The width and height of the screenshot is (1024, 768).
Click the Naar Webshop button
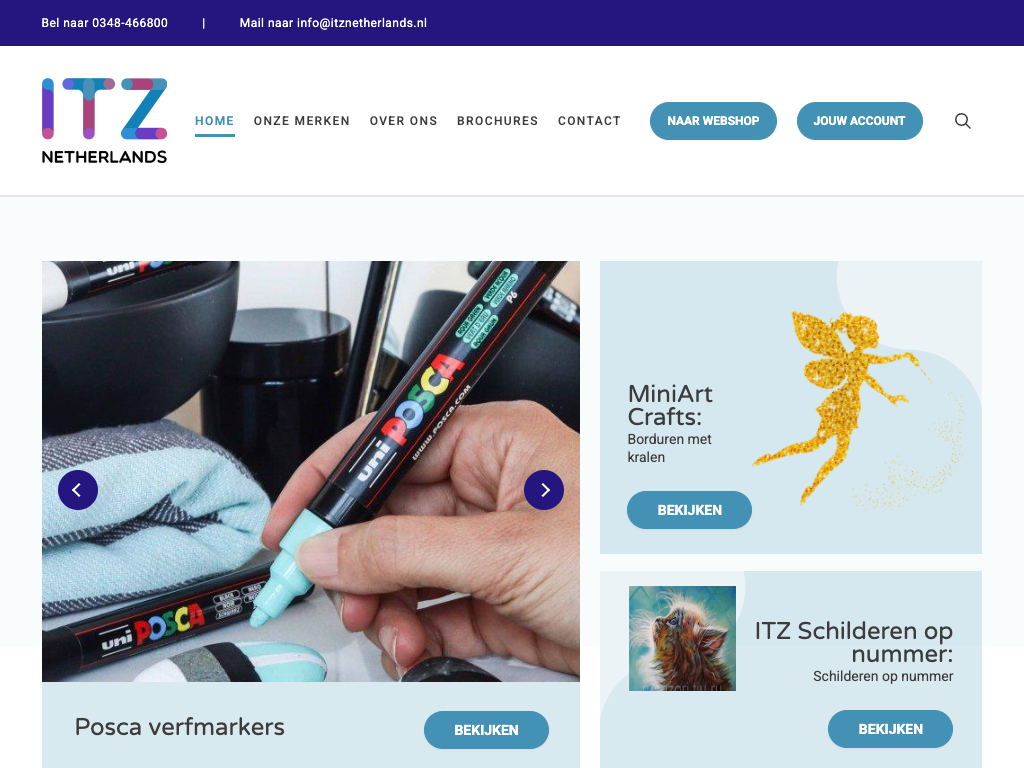(x=713, y=121)
